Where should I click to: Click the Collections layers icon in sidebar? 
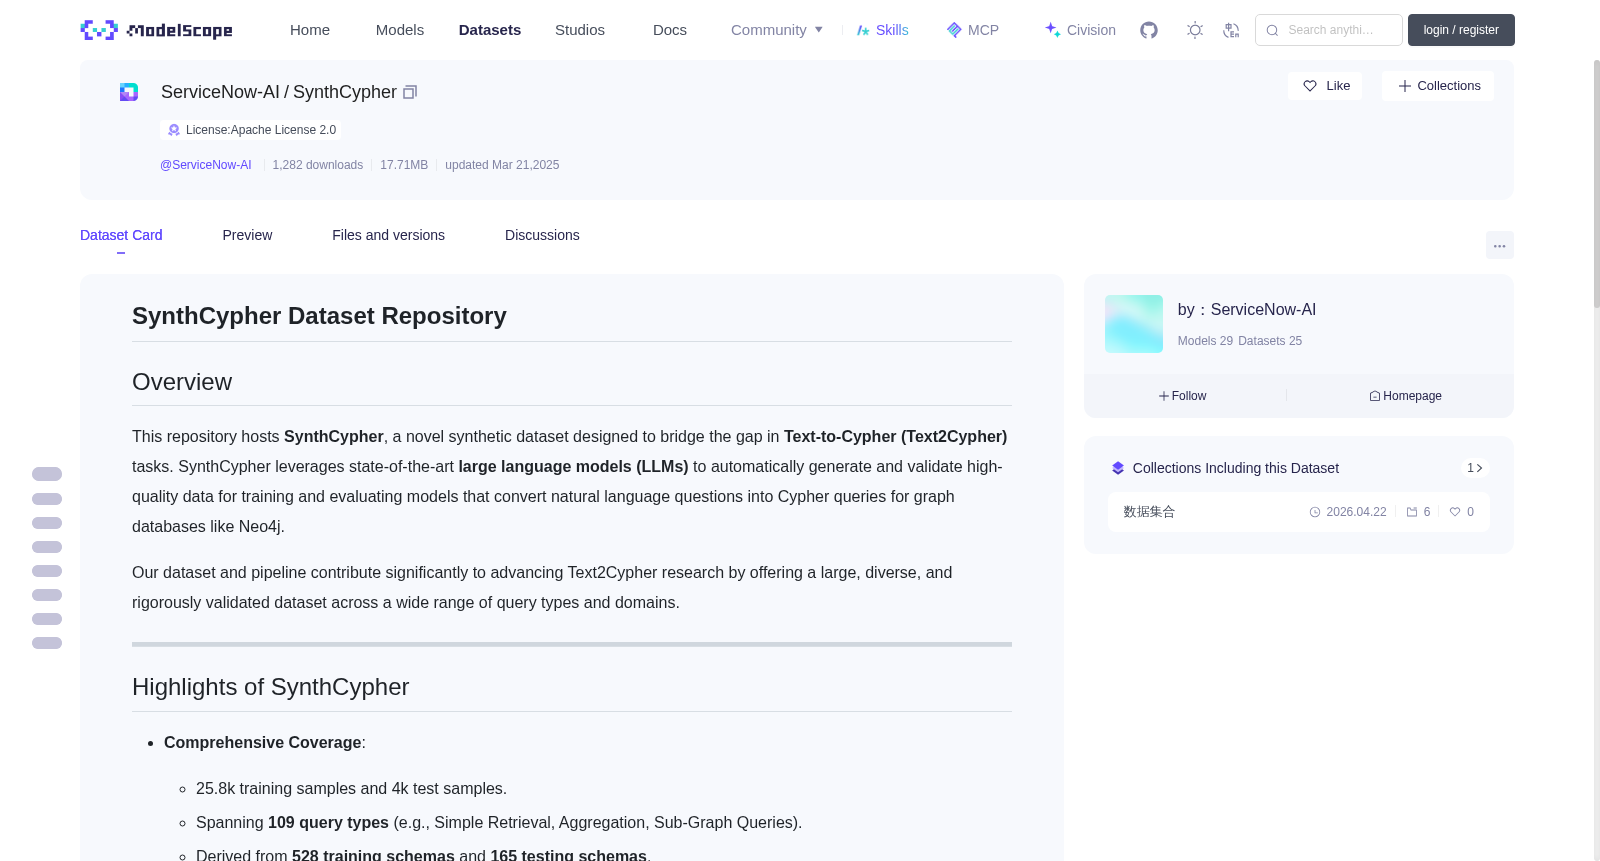[1118, 468]
